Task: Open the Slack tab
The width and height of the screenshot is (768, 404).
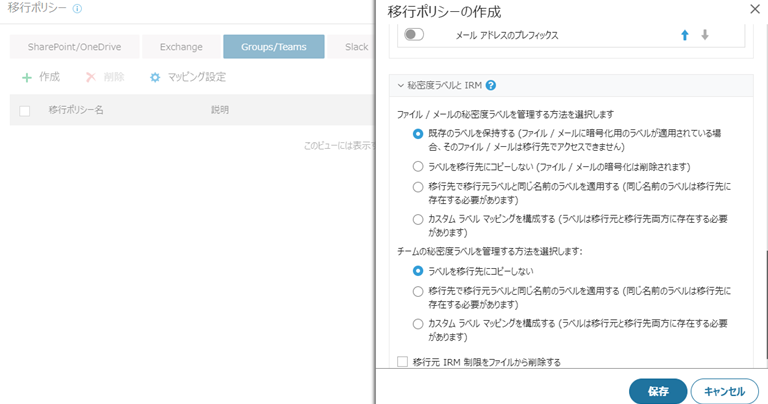Action: (351, 47)
